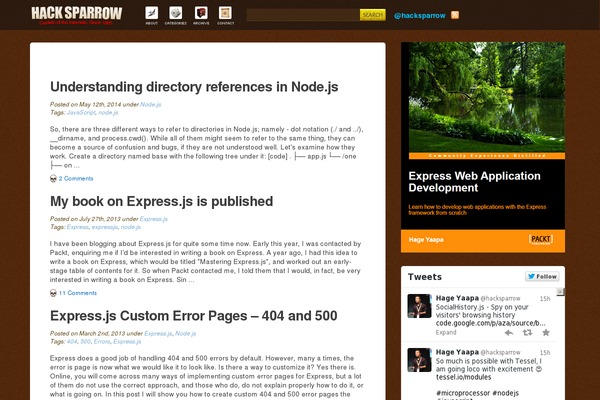Click the Hack Sparrow site logo
The image size is (600, 400).
pos(76,14)
